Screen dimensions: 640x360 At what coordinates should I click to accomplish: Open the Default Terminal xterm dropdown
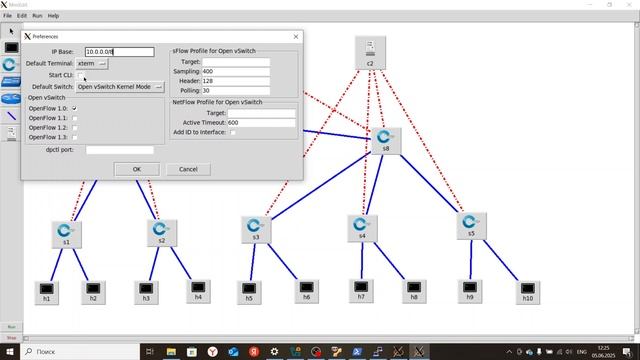pos(92,64)
